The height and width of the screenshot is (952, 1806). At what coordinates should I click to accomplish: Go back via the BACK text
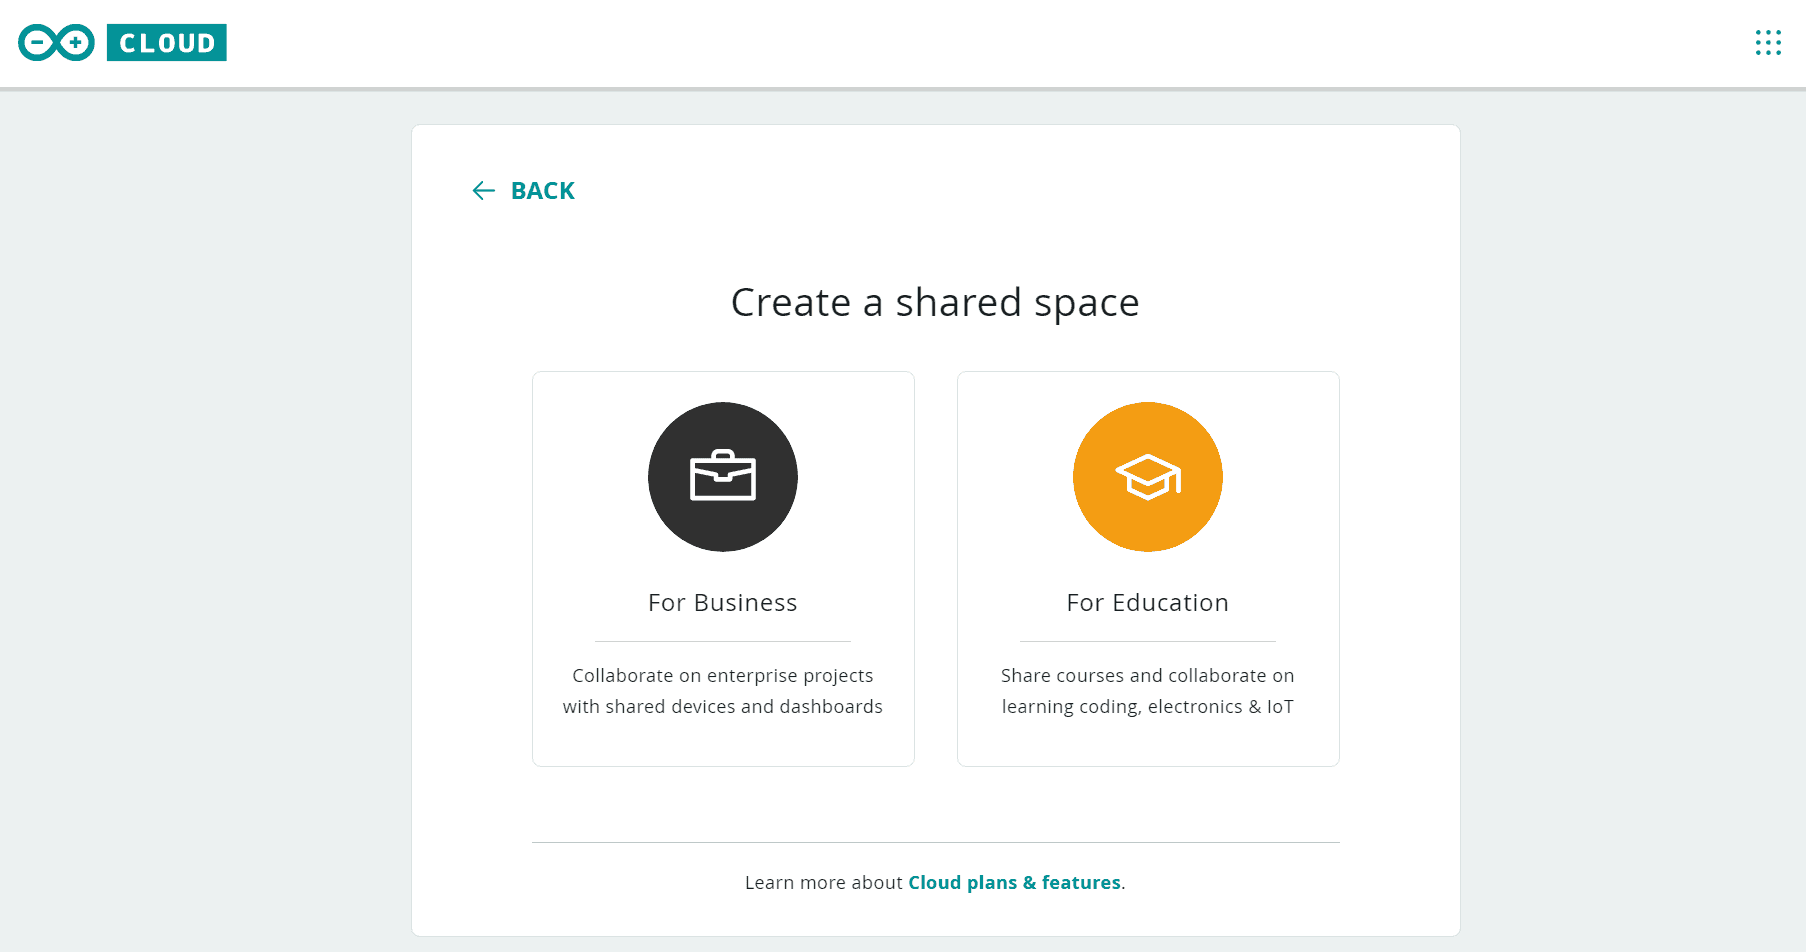pyautogui.click(x=542, y=191)
